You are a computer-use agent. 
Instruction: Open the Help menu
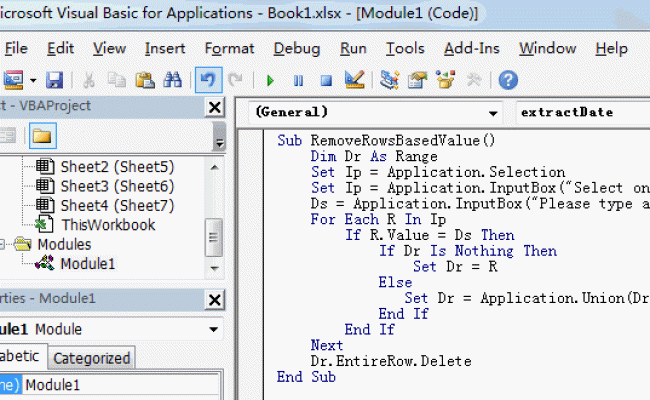click(x=611, y=48)
